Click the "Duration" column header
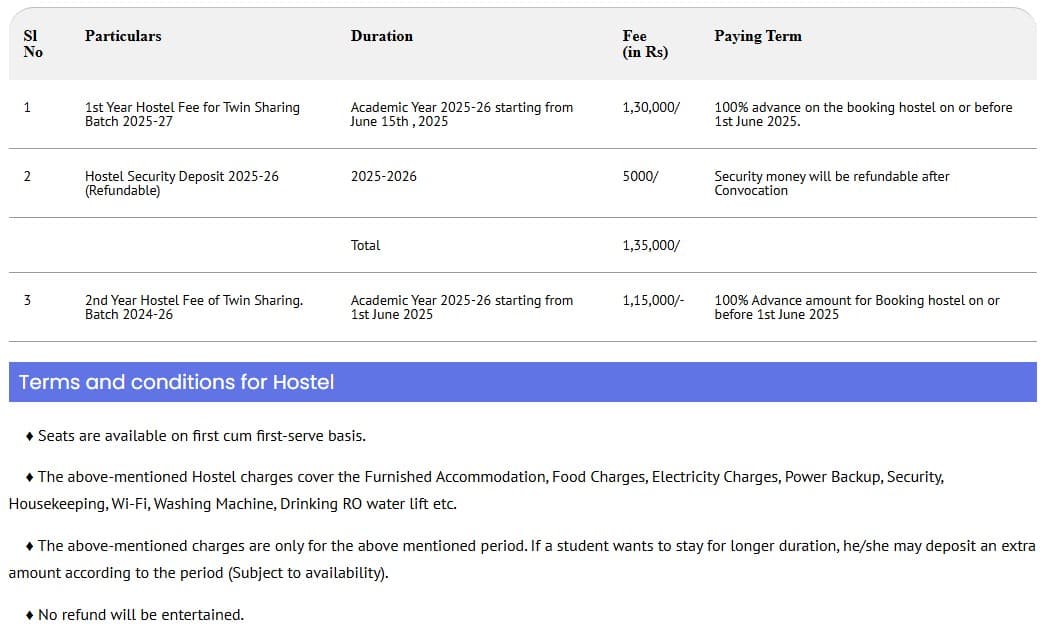The height and width of the screenshot is (638, 1055). (x=381, y=36)
